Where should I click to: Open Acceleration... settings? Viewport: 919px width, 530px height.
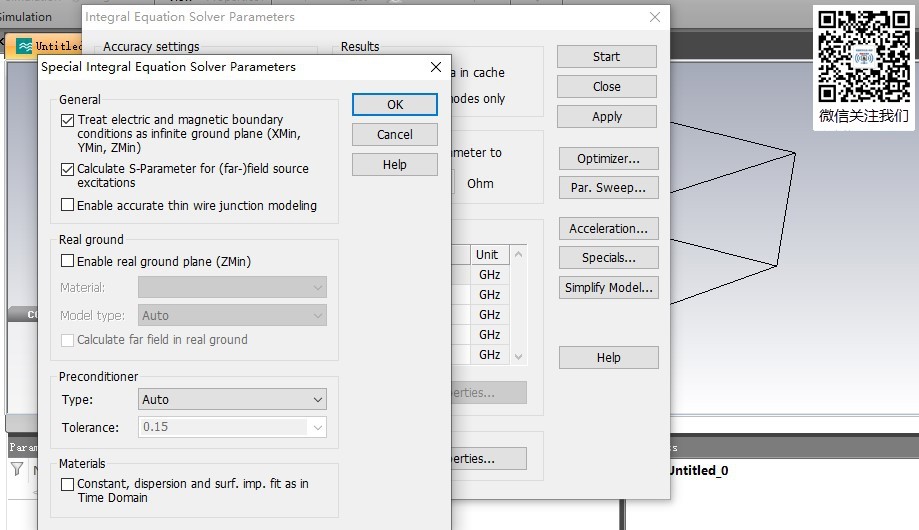(608, 229)
